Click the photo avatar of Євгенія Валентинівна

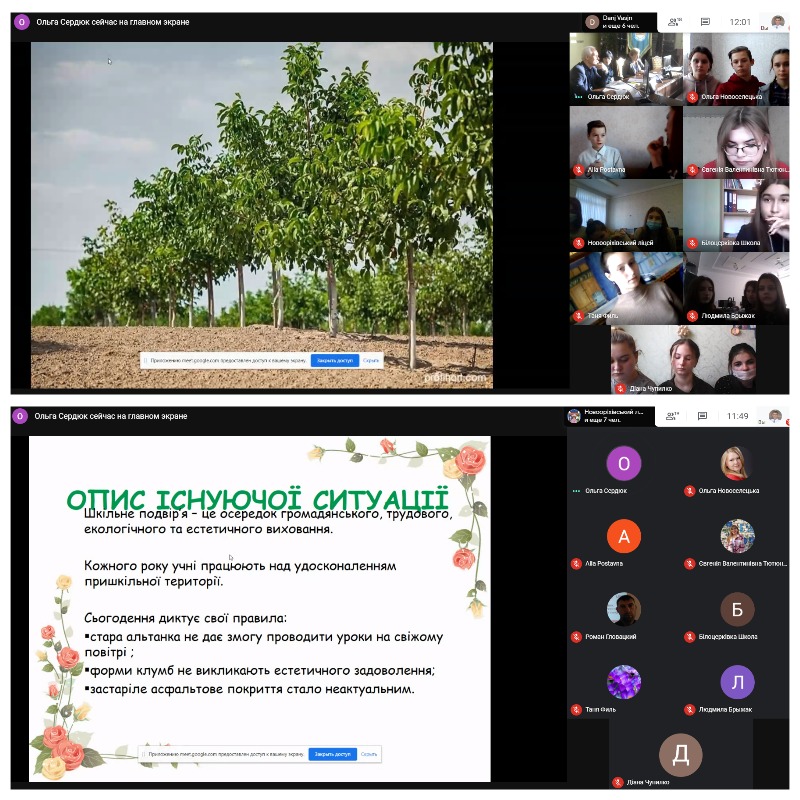point(737,536)
